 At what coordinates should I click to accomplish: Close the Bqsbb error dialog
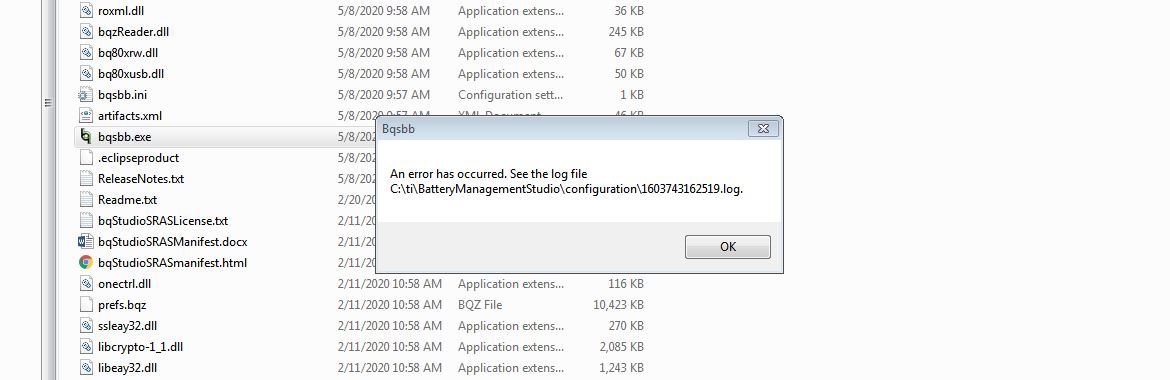(763, 128)
